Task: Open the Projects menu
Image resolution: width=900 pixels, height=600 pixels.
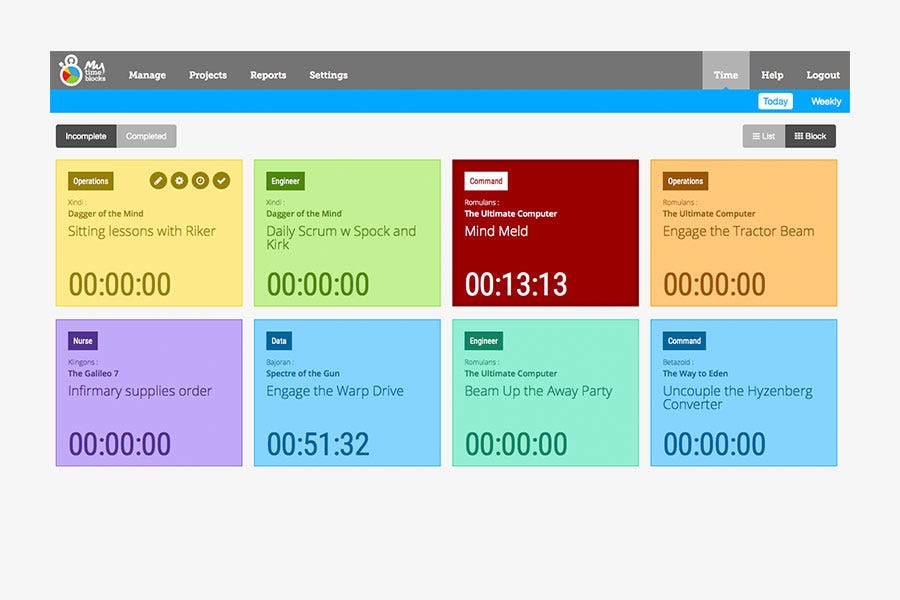Action: [207, 74]
